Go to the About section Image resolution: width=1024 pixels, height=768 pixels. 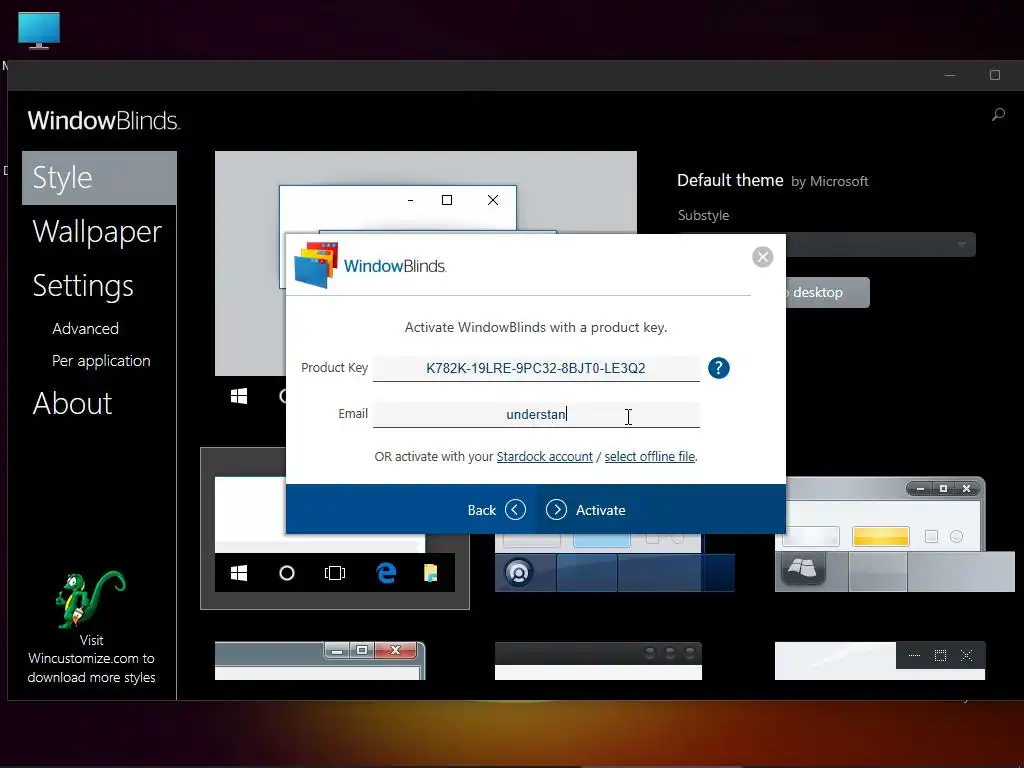[72, 403]
